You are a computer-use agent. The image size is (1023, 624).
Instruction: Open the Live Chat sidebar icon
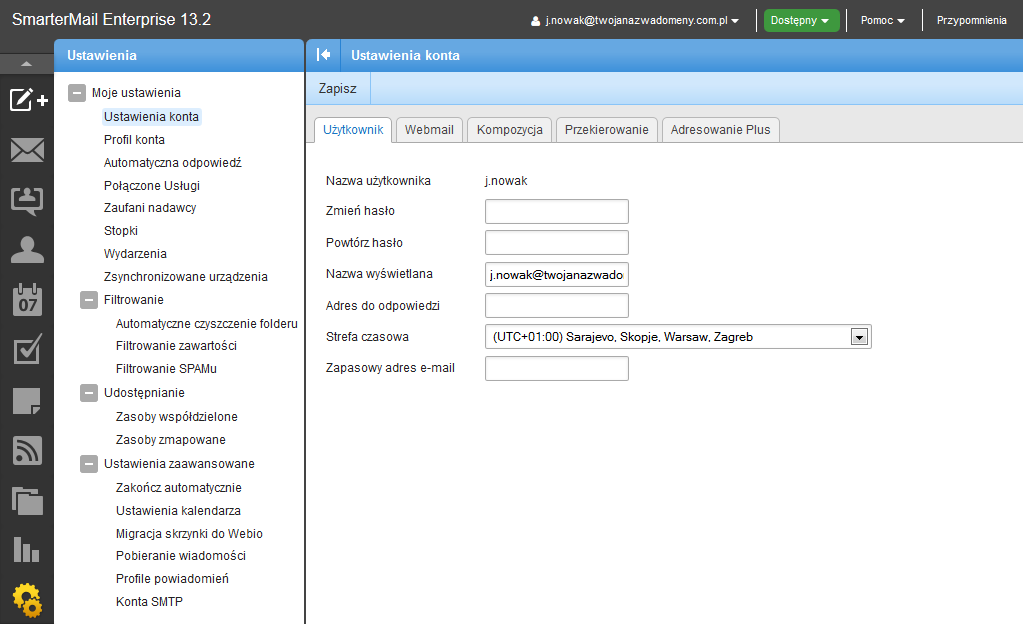[x=27, y=201]
